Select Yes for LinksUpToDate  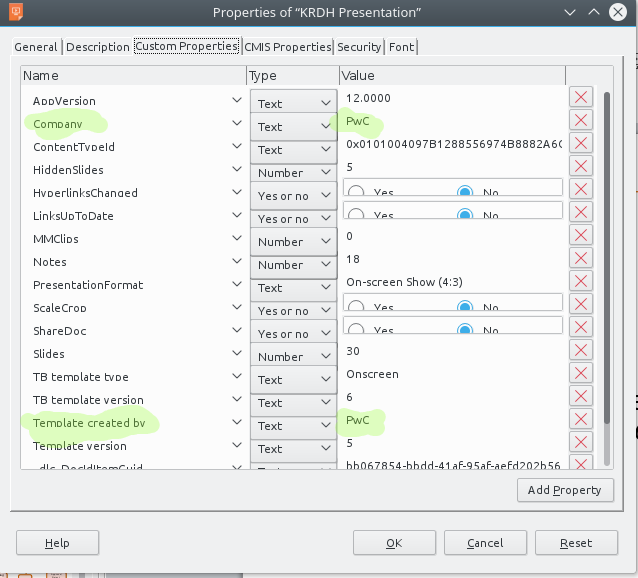356,214
